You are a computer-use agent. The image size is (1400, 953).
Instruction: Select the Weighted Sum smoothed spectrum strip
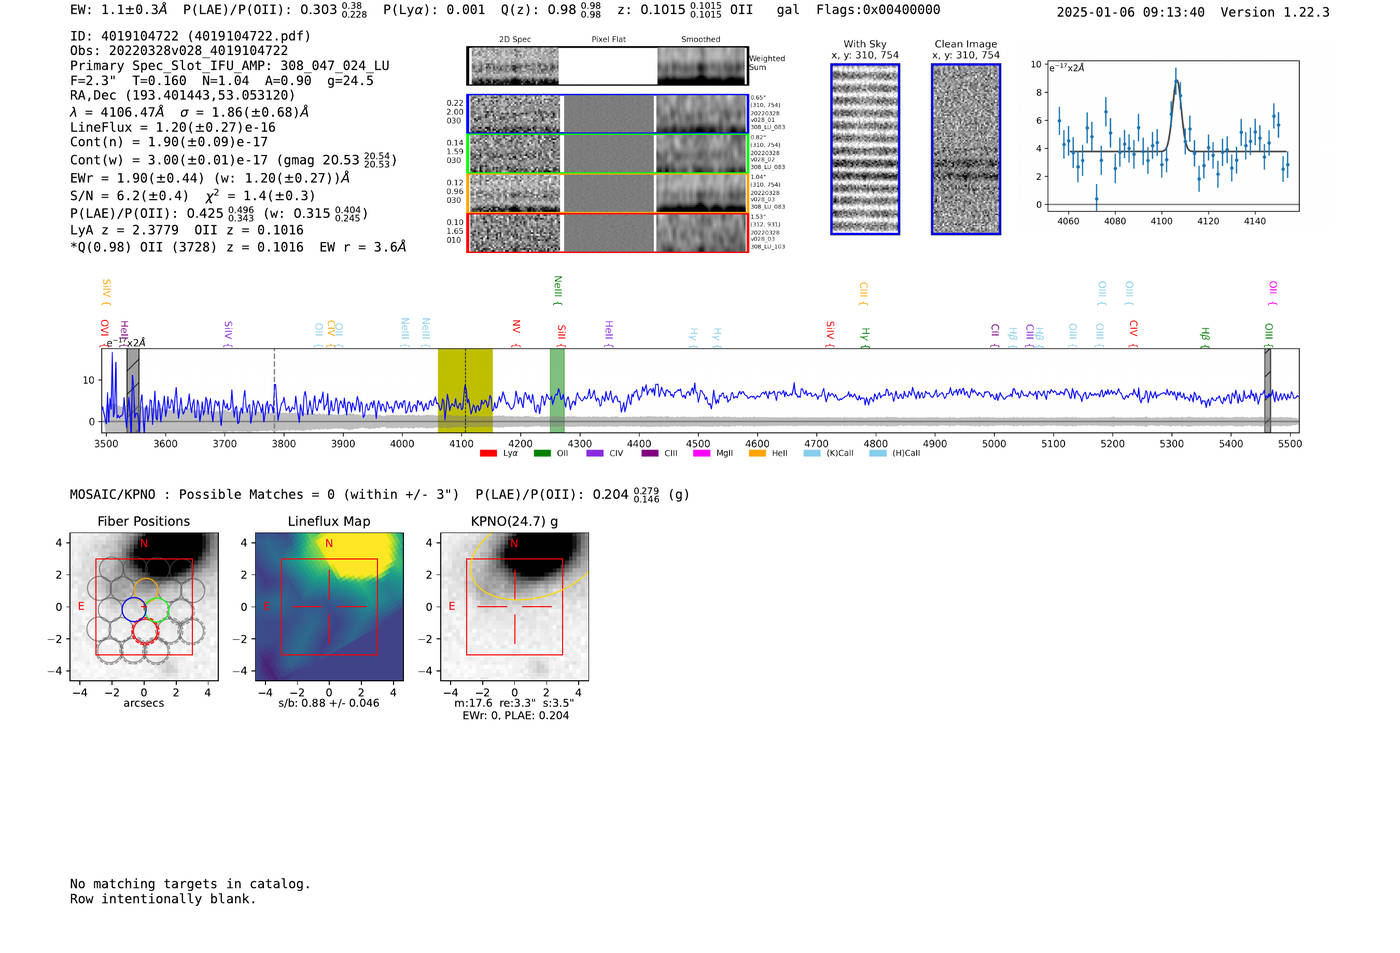click(x=702, y=66)
